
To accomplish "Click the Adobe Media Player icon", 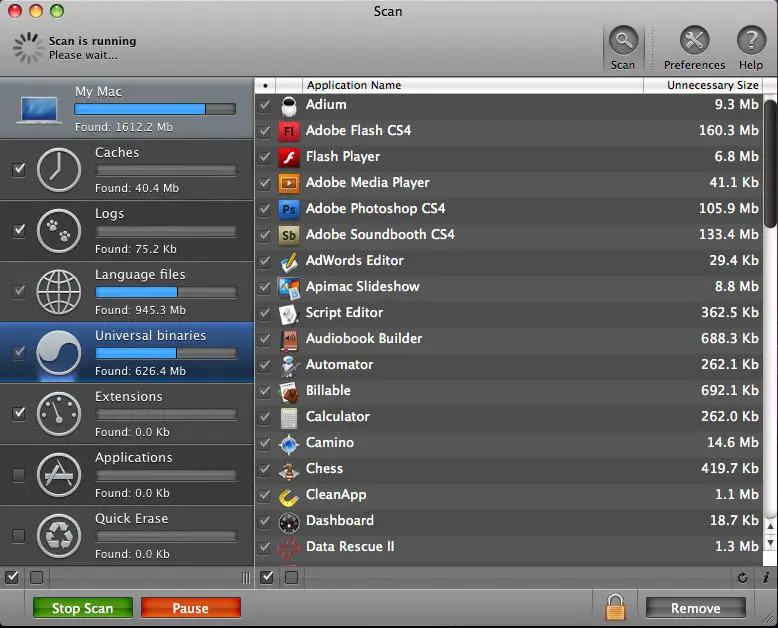I will (x=289, y=184).
